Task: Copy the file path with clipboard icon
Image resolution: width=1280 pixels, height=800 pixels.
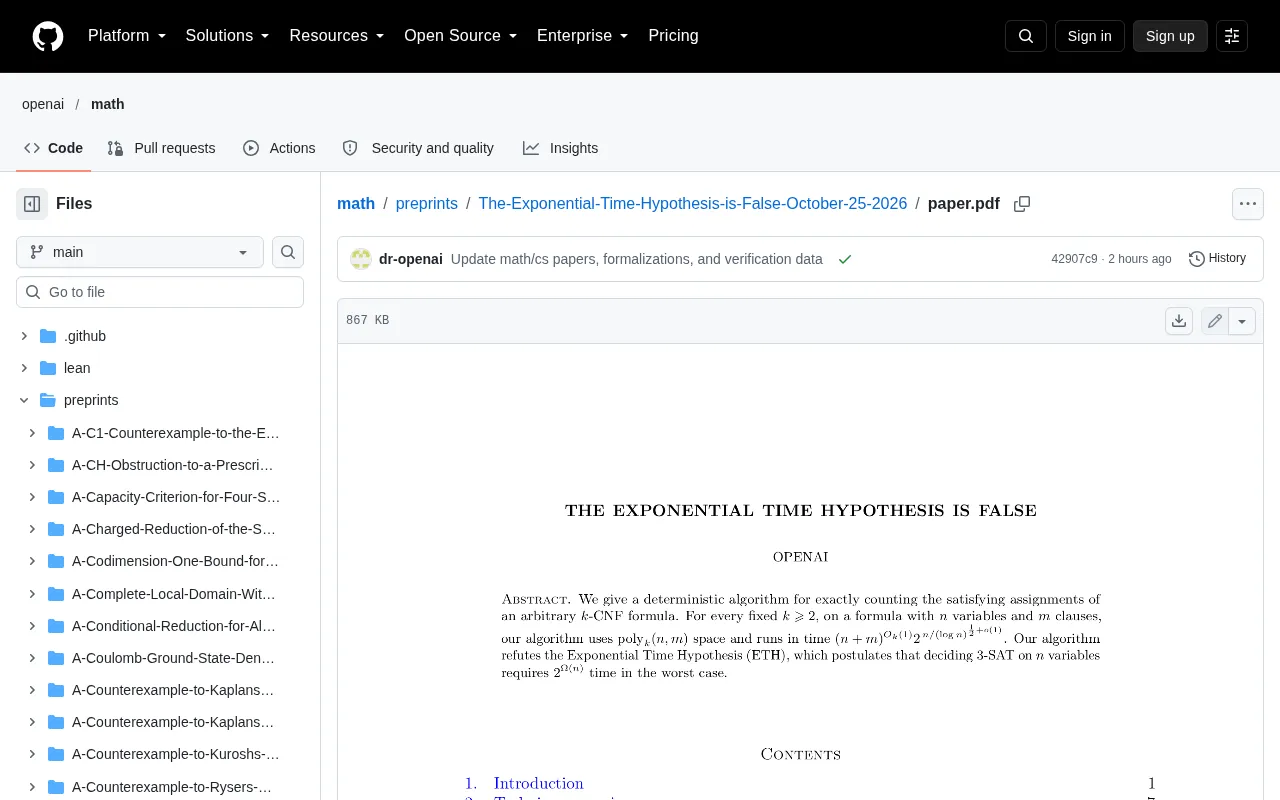Action: pos(1022,204)
